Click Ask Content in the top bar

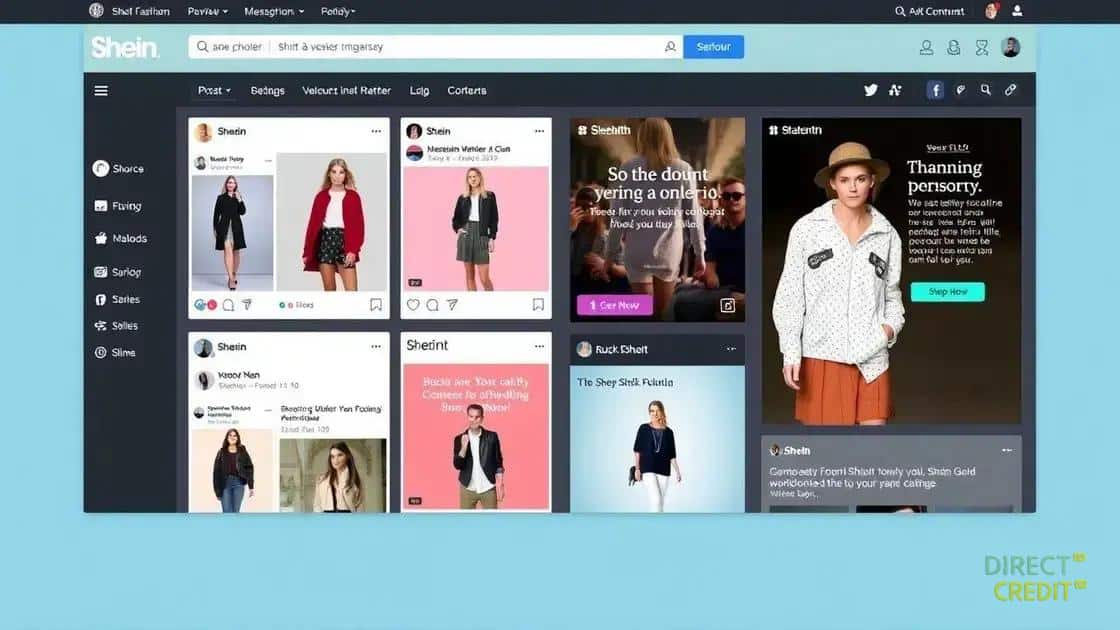pyautogui.click(x=930, y=11)
